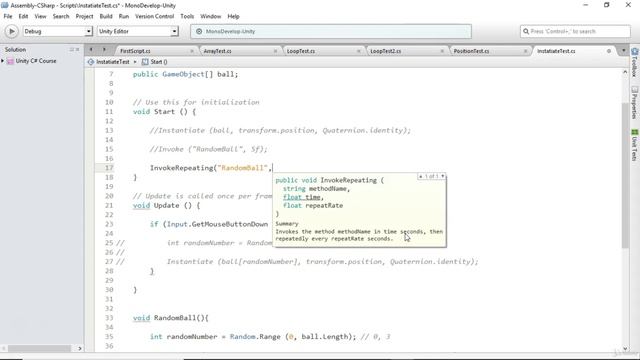Close the FirstScript.cs tab
The height and width of the screenshot is (360, 640).
click(x=192, y=51)
